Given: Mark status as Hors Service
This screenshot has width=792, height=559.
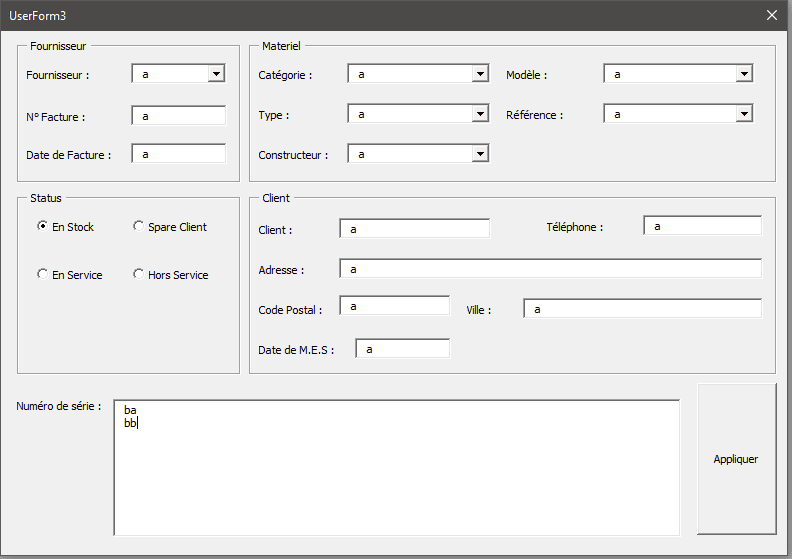Looking at the screenshot, I should click(138, 275).
